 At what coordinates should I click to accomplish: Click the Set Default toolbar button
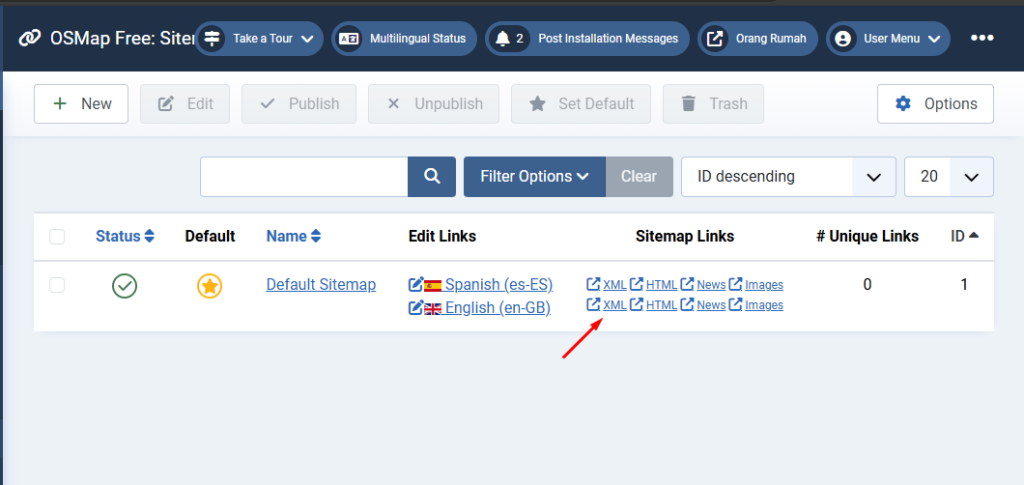(x=581, y=104)
